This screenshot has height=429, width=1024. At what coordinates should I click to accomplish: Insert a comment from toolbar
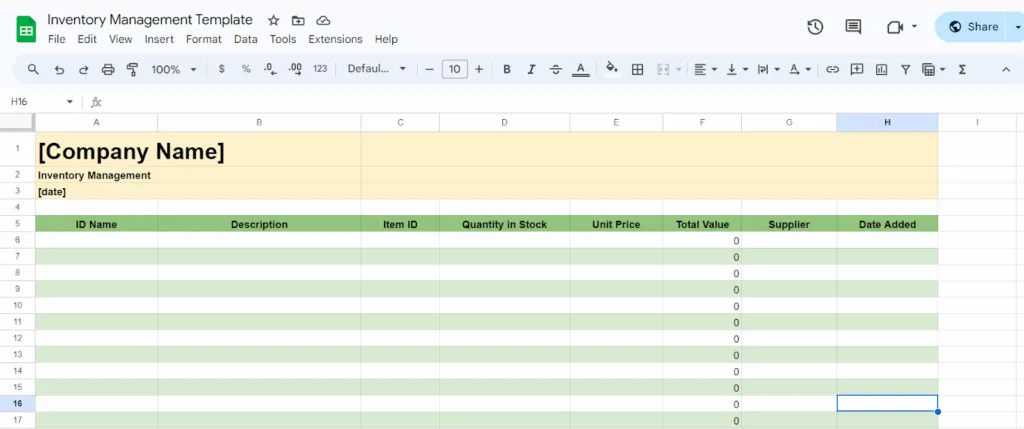click(857, 69)
